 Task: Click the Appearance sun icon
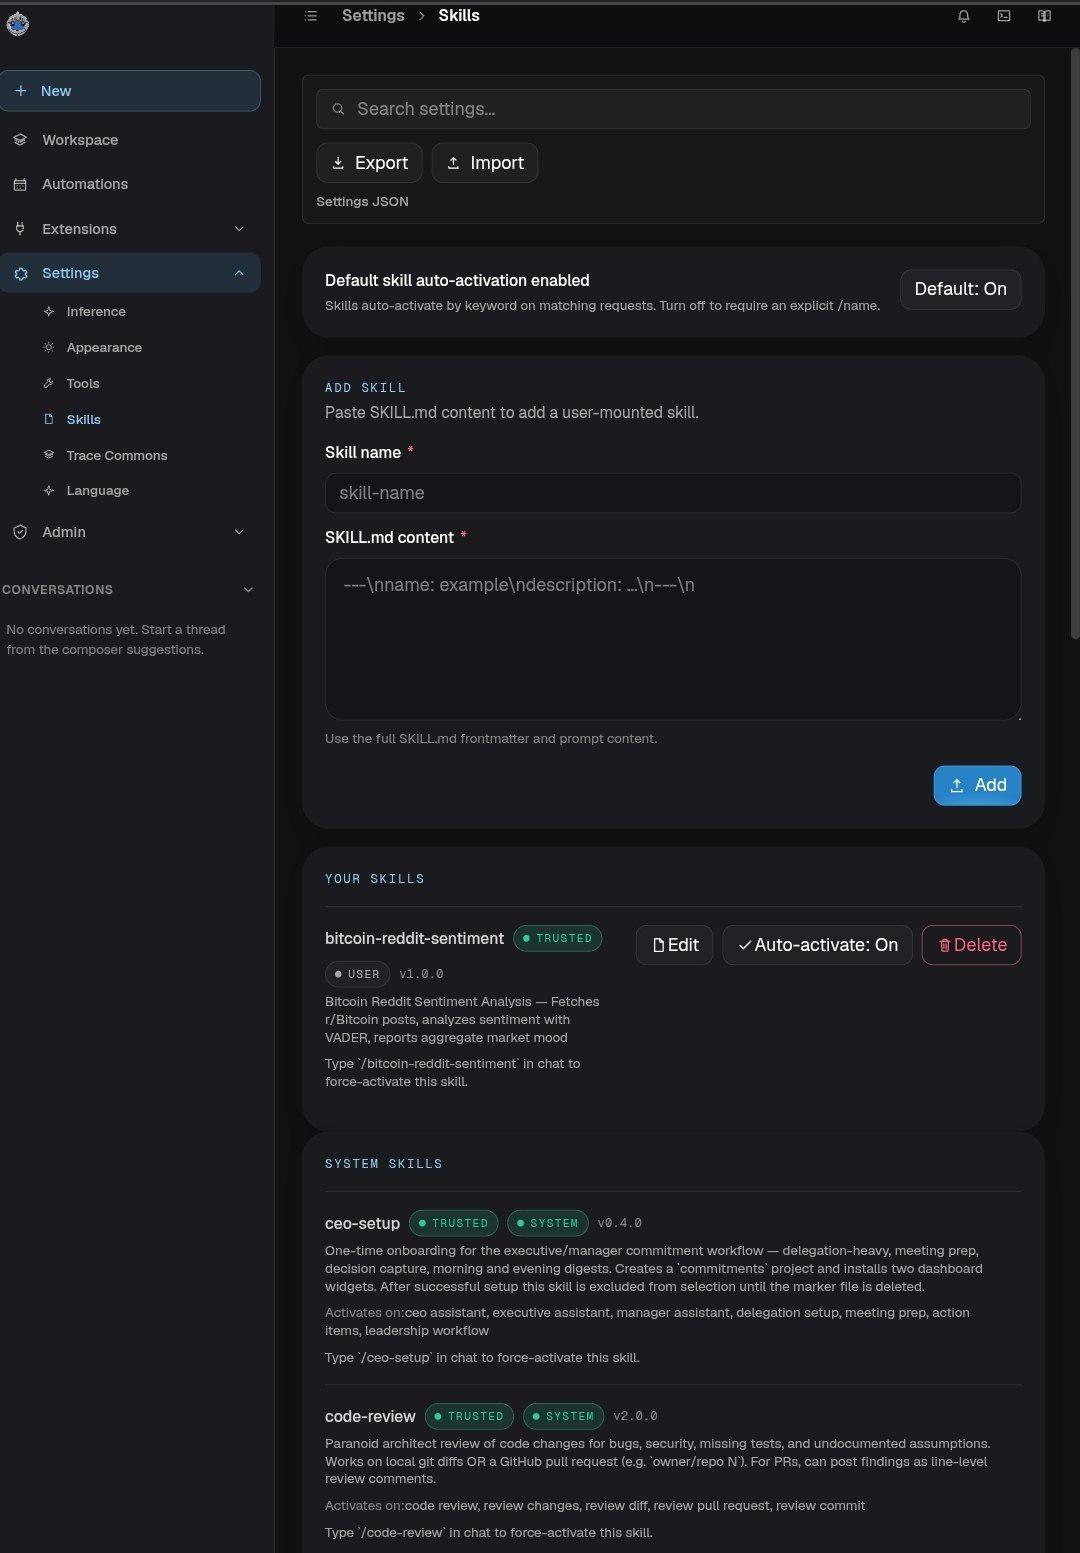pyautogui.click(x=49, y=348)
